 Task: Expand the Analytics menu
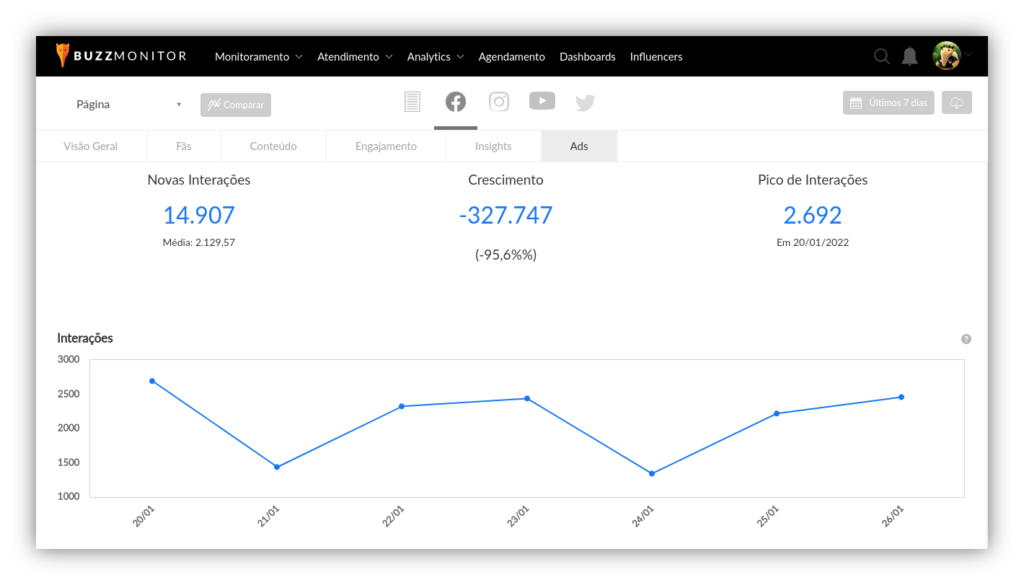point(435,57)
